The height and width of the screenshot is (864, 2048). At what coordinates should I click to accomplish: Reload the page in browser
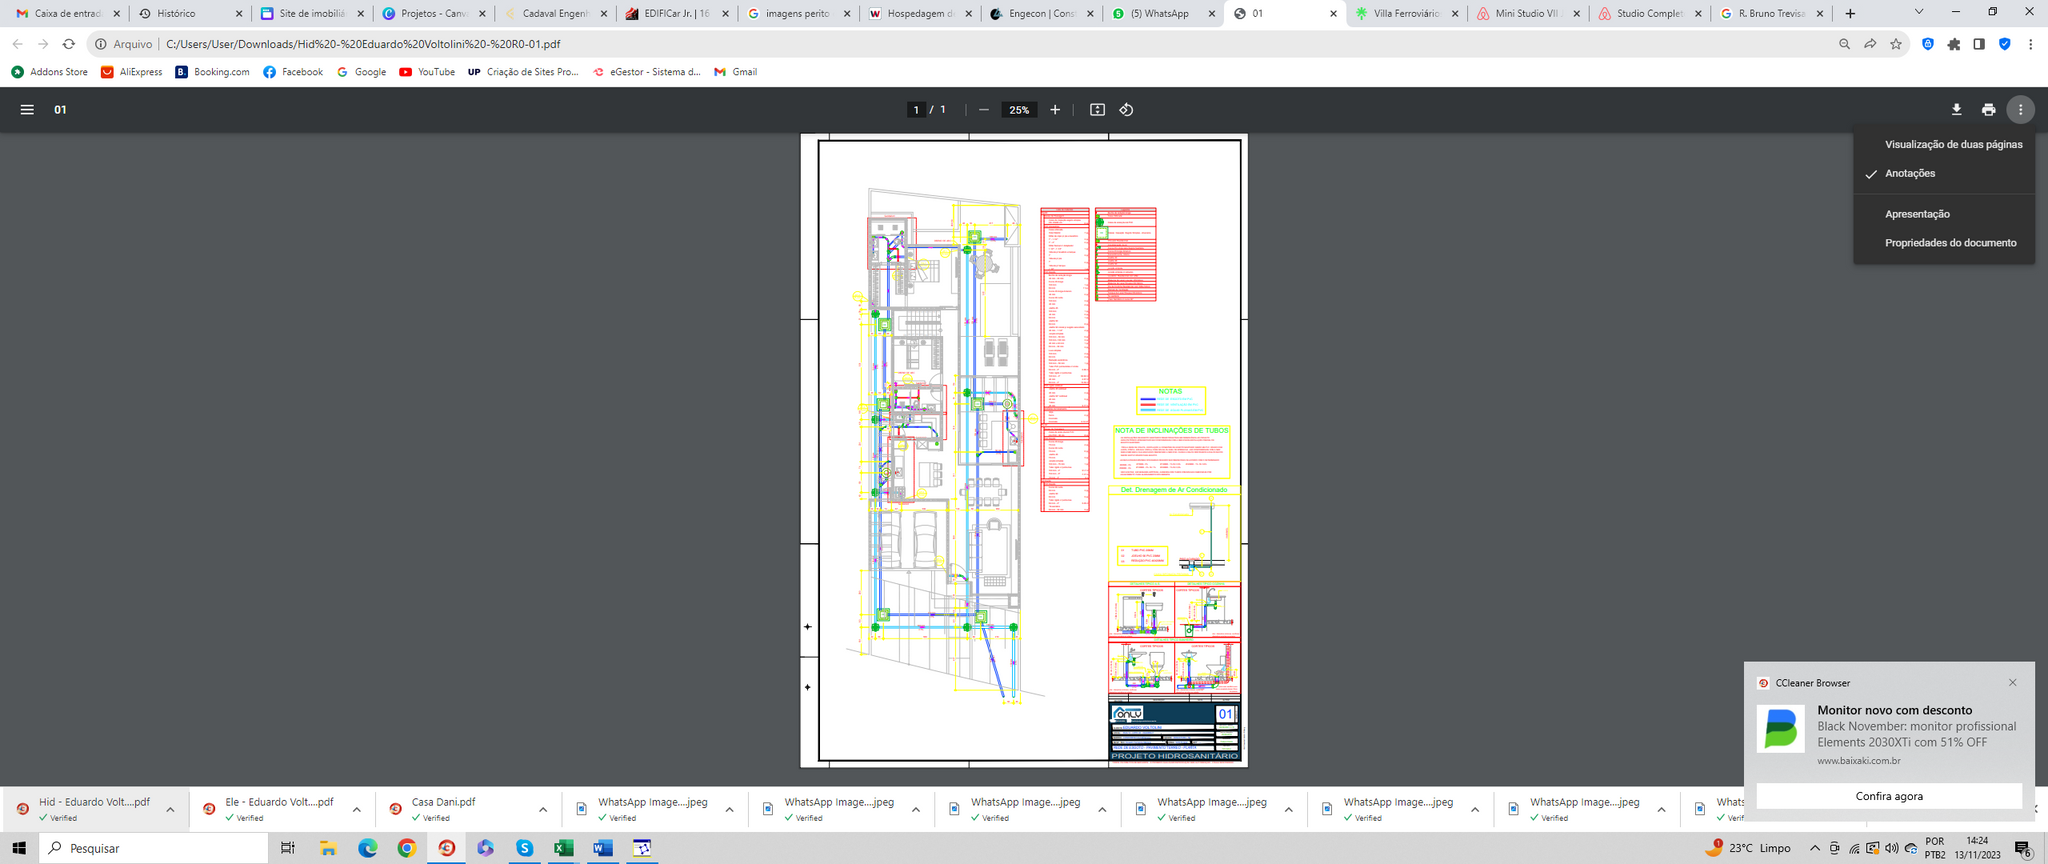(69, 44)
